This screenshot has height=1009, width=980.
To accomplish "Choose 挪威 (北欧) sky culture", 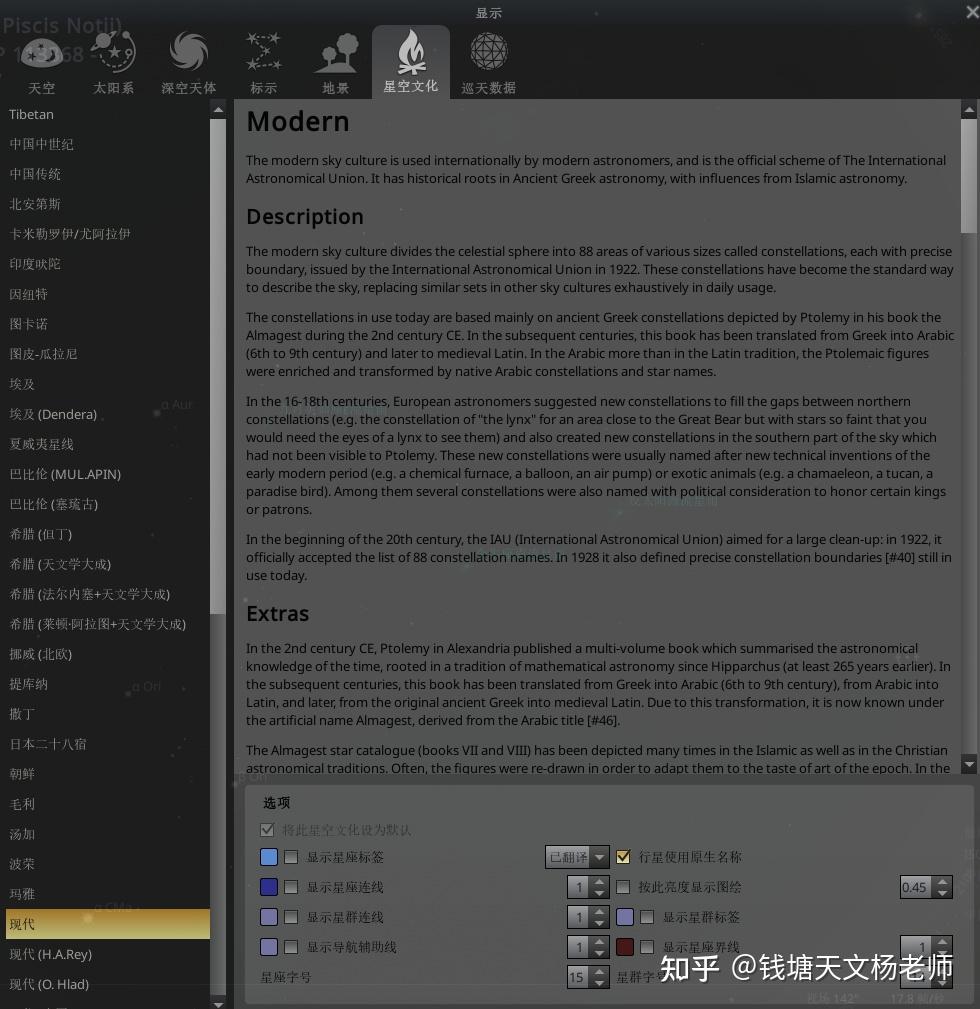I will [107, 654].
